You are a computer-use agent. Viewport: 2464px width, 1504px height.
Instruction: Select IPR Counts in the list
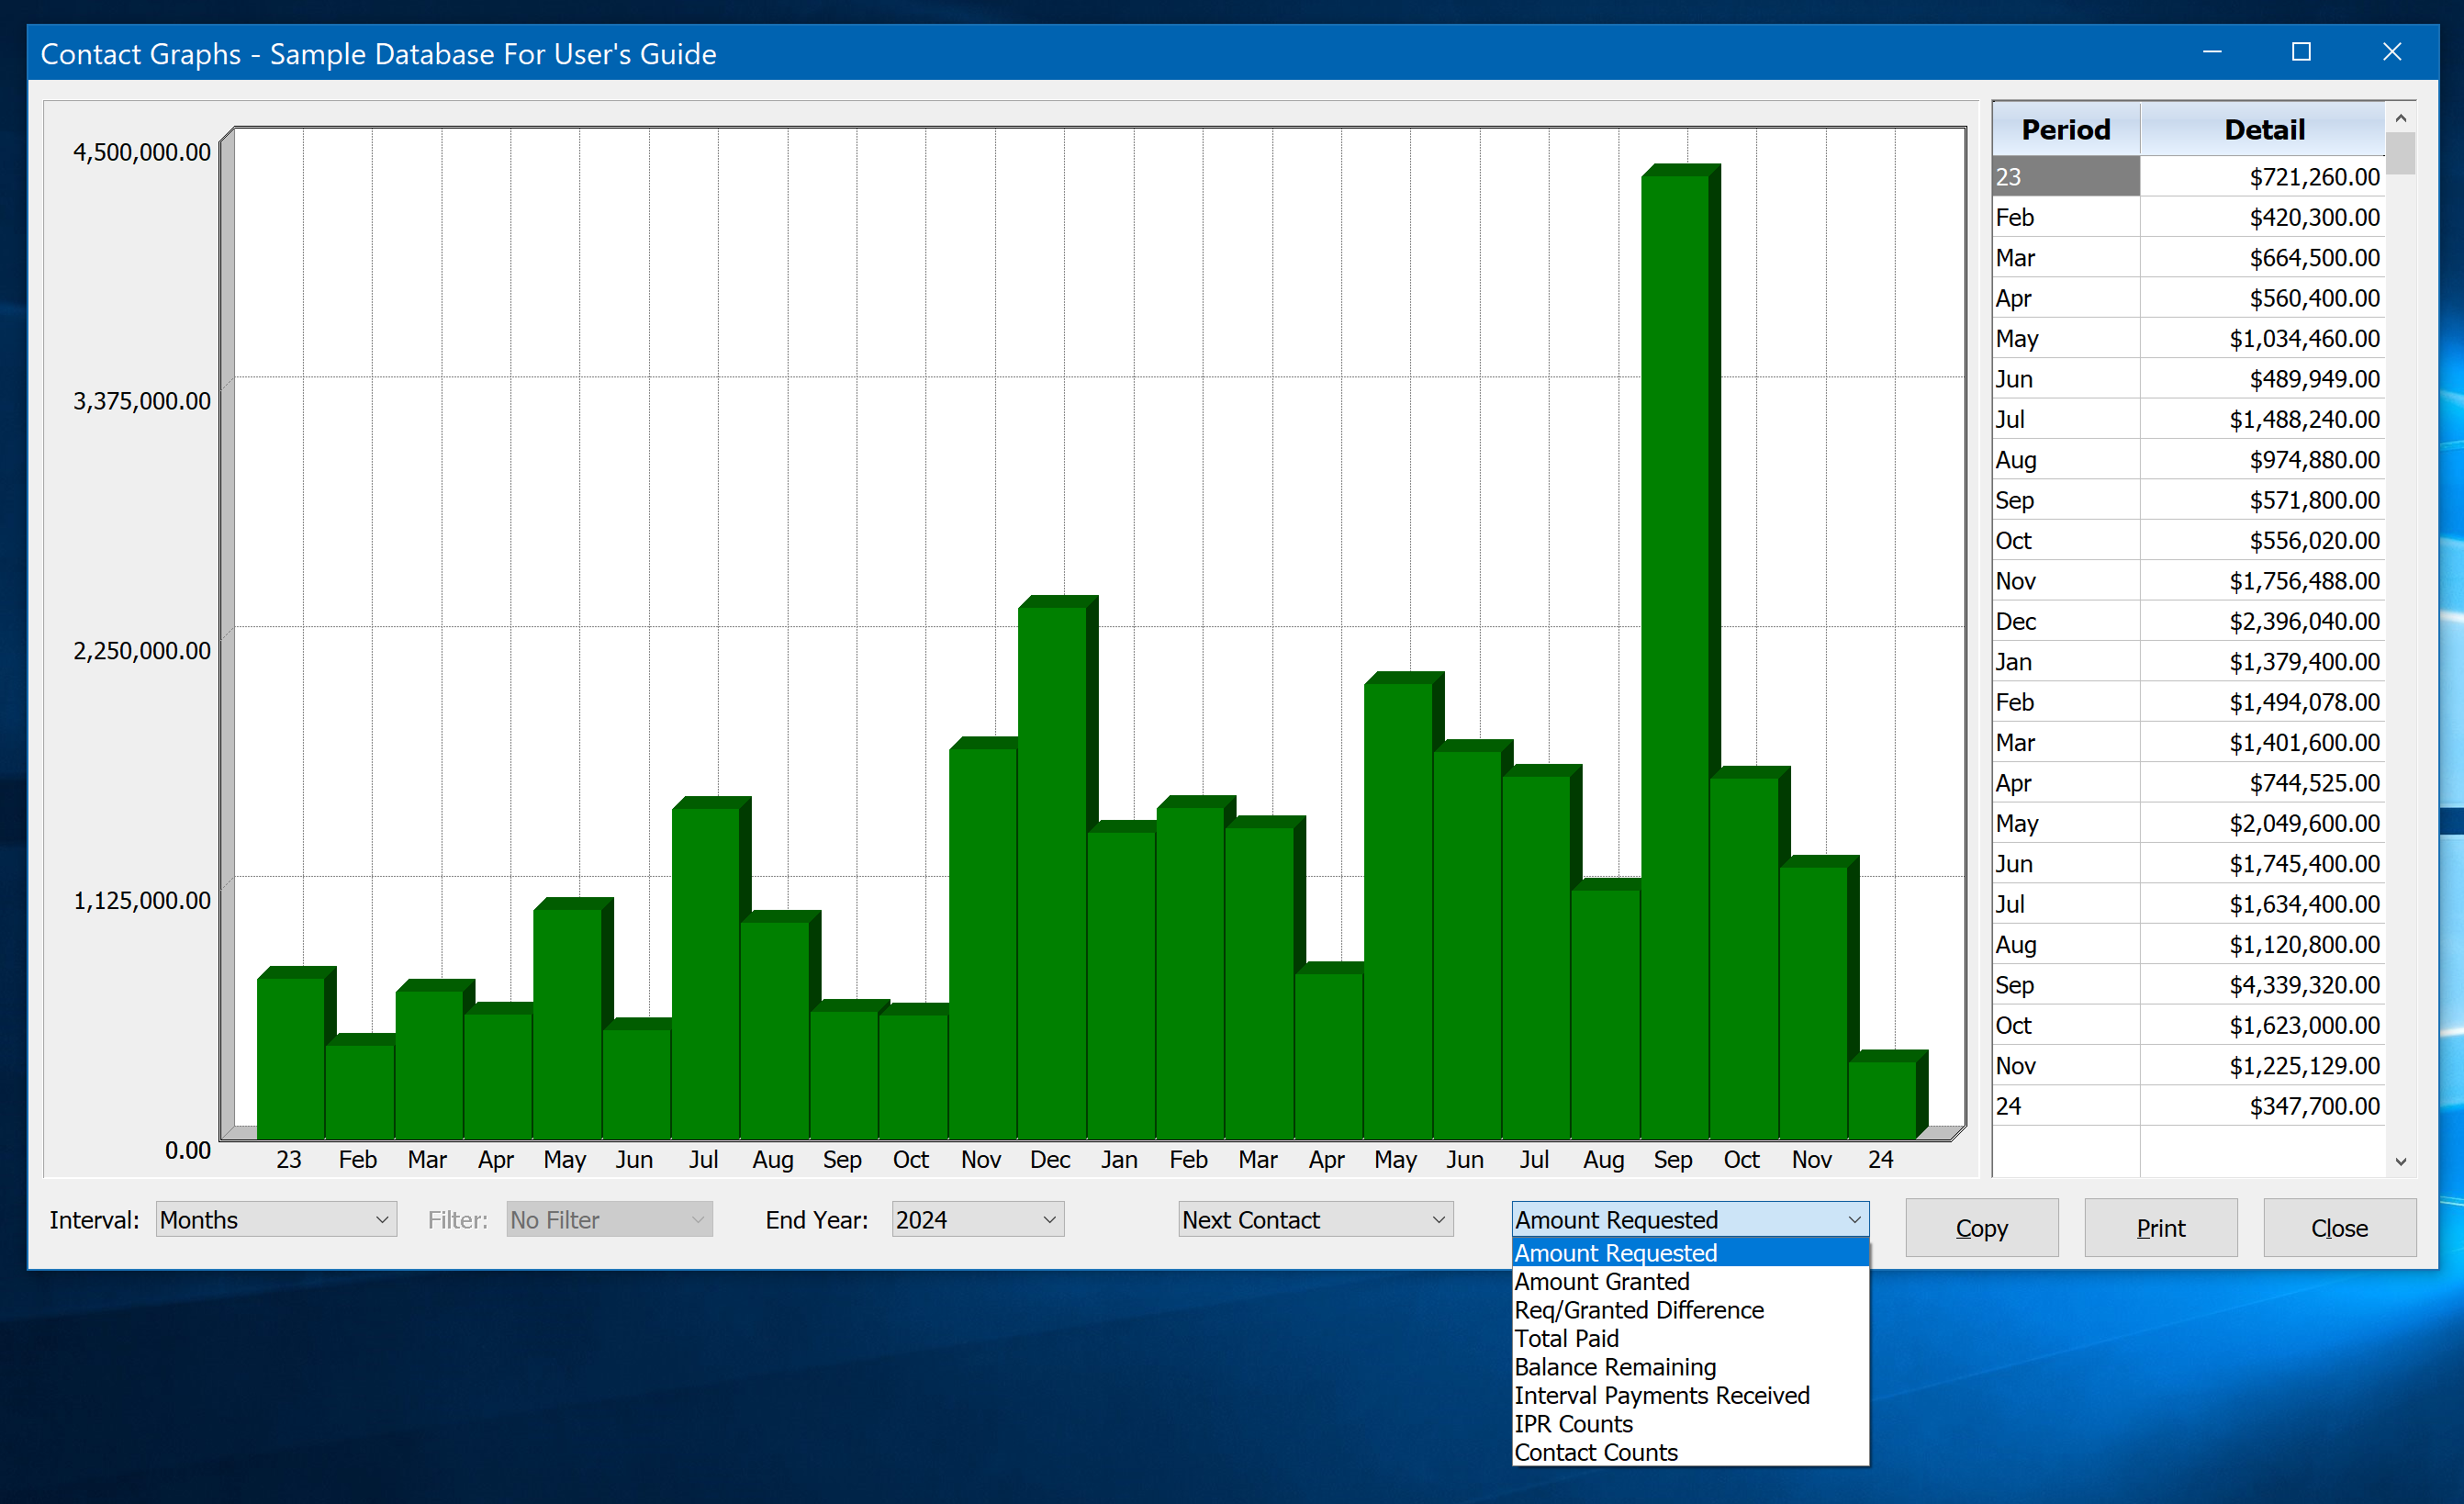point(1690,1424)
